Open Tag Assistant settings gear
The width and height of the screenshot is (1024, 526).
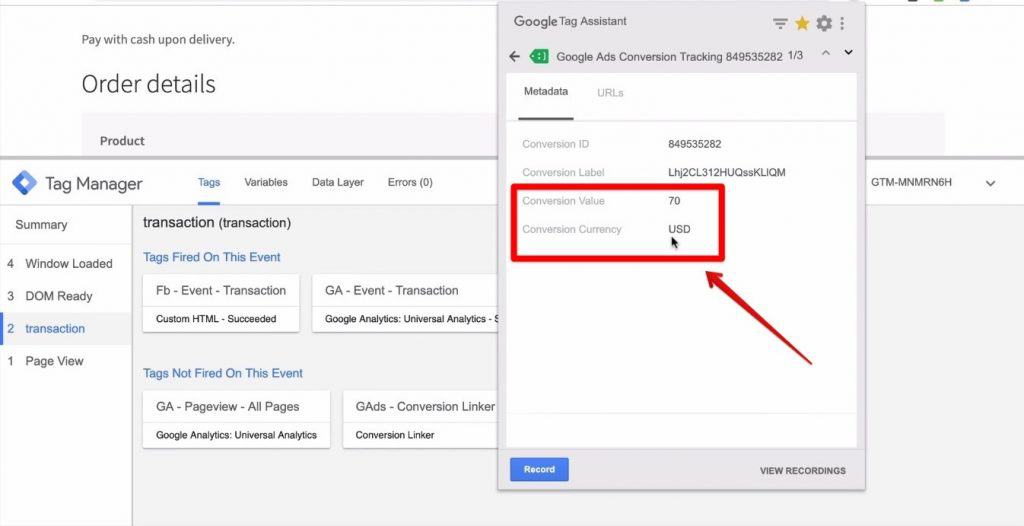pyautogui.click(x=824, y=24)
